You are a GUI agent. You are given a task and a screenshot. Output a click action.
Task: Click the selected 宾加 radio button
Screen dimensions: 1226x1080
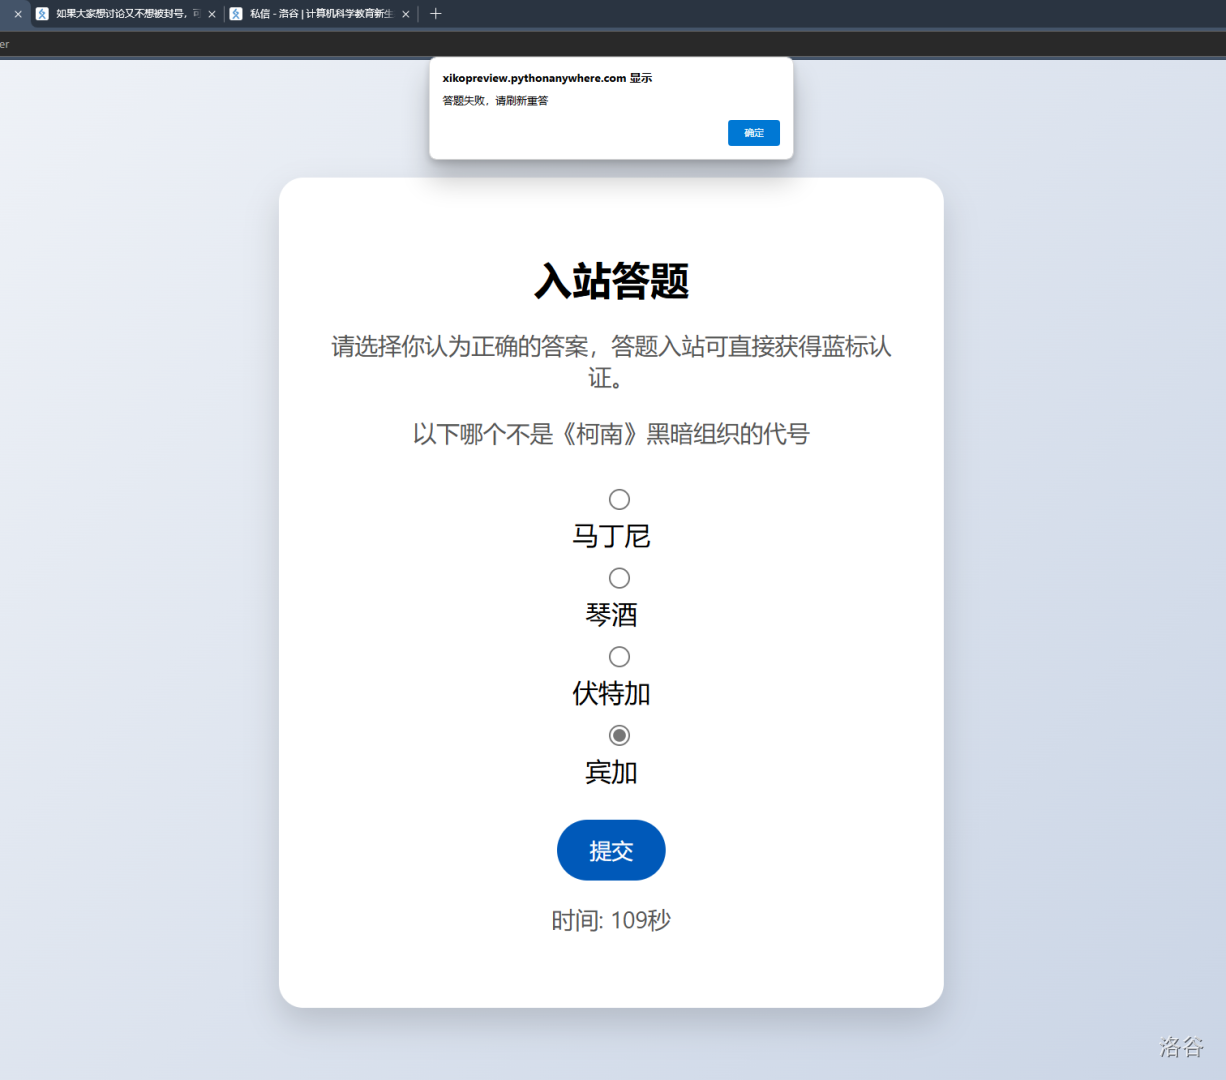pos(619,736)
